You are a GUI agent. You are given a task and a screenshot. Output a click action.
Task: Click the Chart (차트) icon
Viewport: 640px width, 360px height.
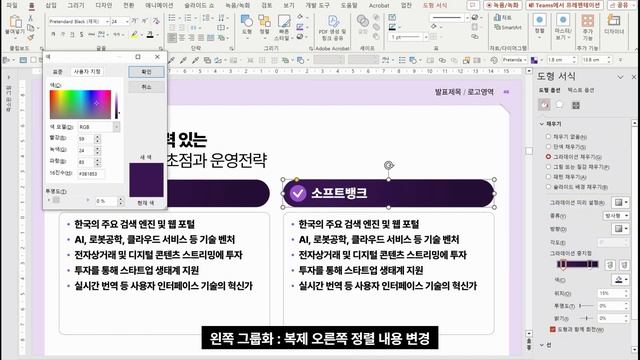[x=502, y=18]
